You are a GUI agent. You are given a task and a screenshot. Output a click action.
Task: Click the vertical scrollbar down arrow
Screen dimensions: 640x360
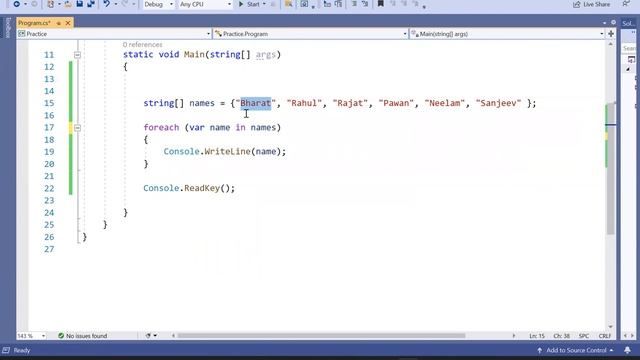(x=611, y=327)
